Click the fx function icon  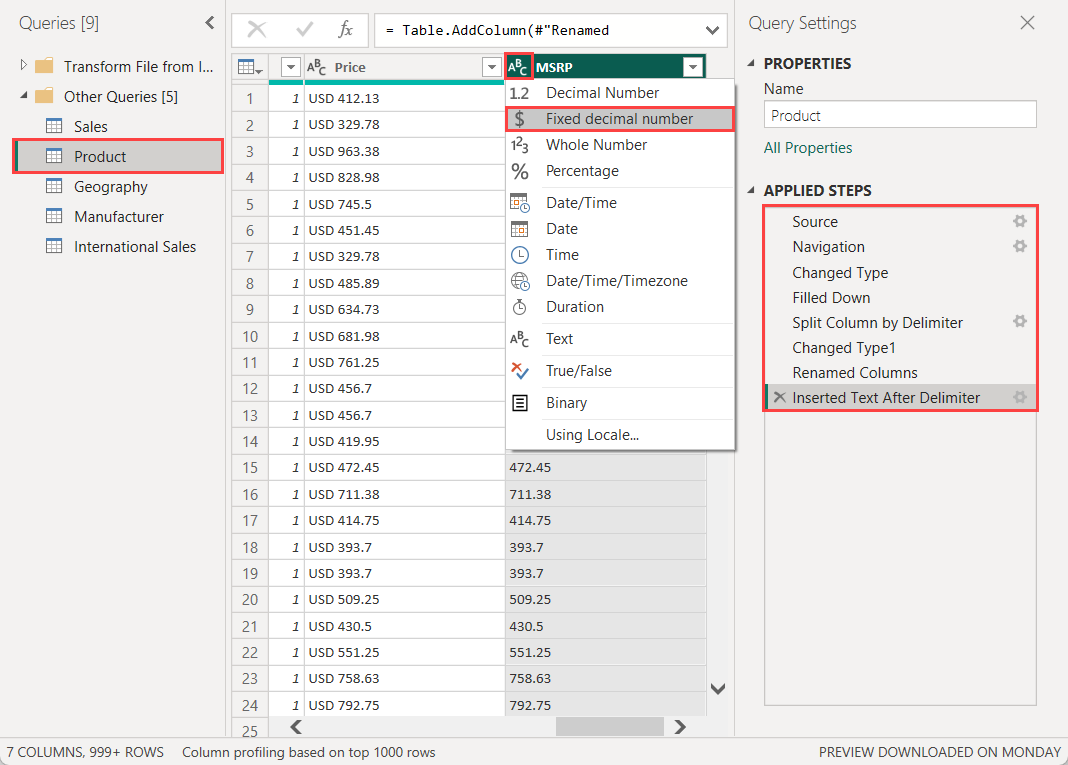(x=346, y=29)
